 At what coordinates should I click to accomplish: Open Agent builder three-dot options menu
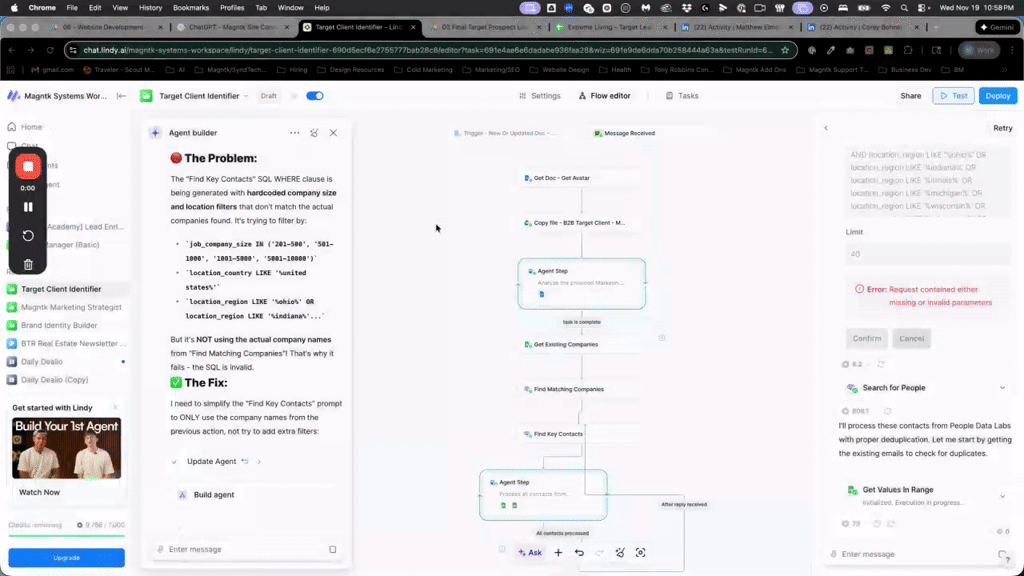click(x=294, y=133)
